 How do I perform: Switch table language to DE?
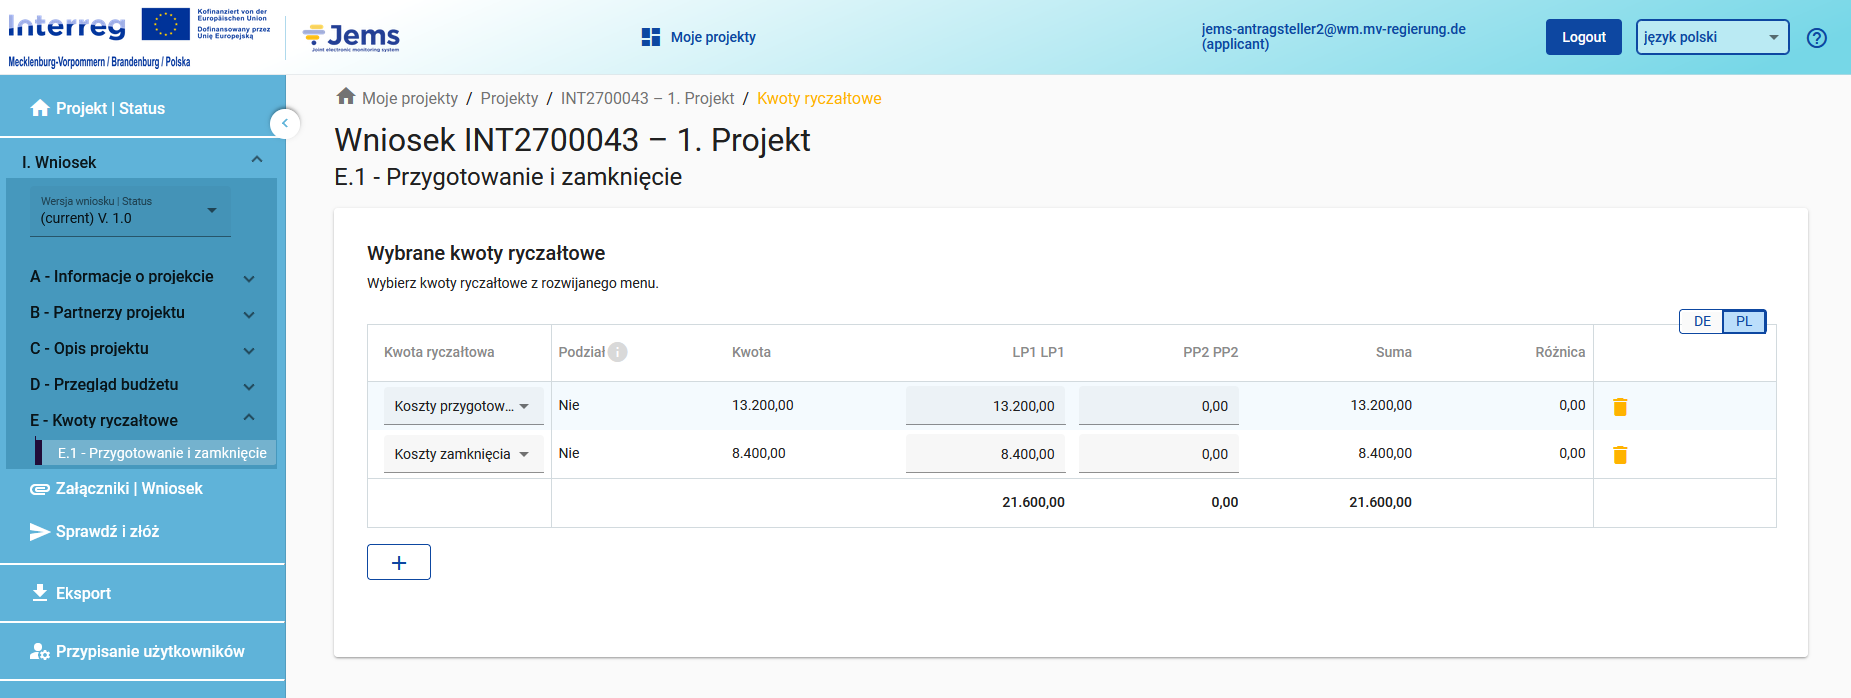(x=1702, y=321)
